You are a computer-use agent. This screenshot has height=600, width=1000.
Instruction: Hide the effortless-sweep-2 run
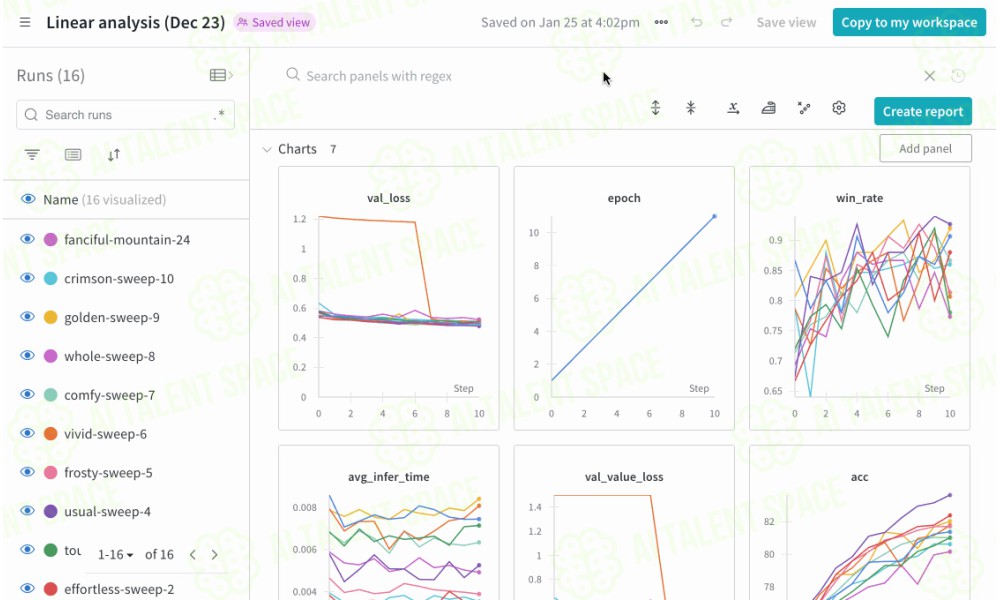27,589
